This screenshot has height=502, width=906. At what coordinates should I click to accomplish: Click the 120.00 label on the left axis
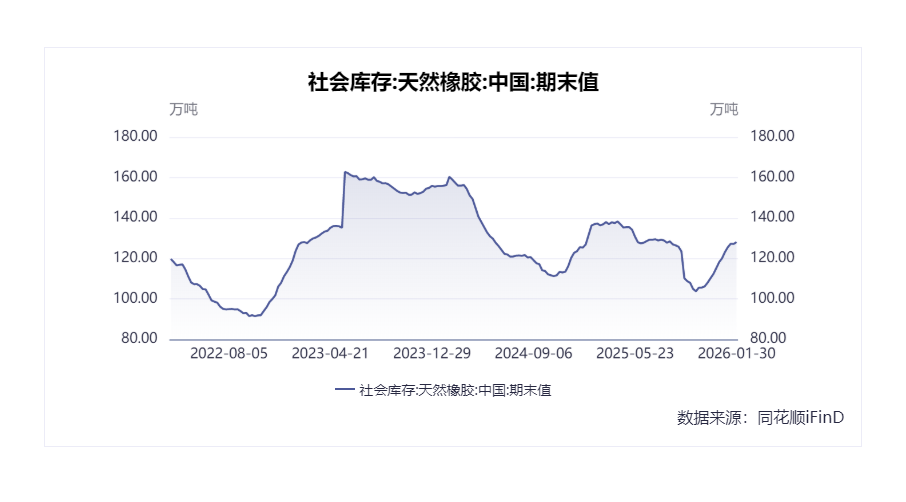pos(136,258)
